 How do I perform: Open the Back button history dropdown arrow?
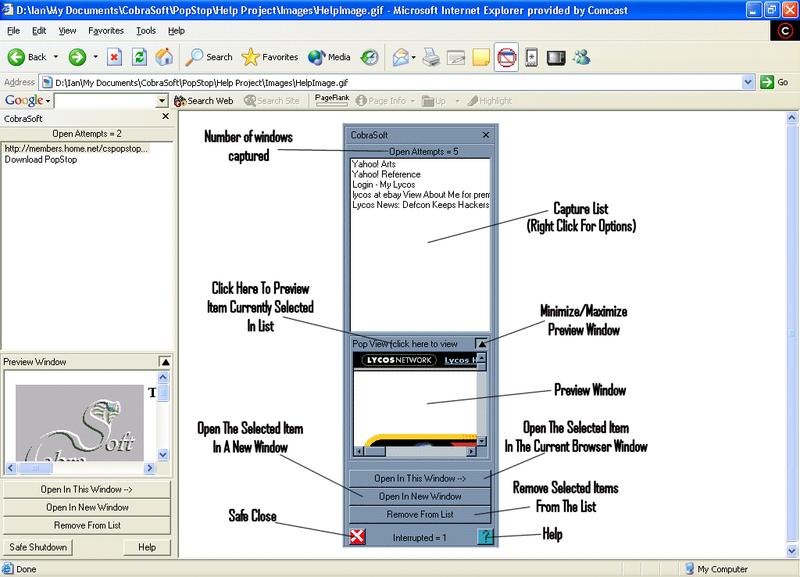(x=56, y=57)
